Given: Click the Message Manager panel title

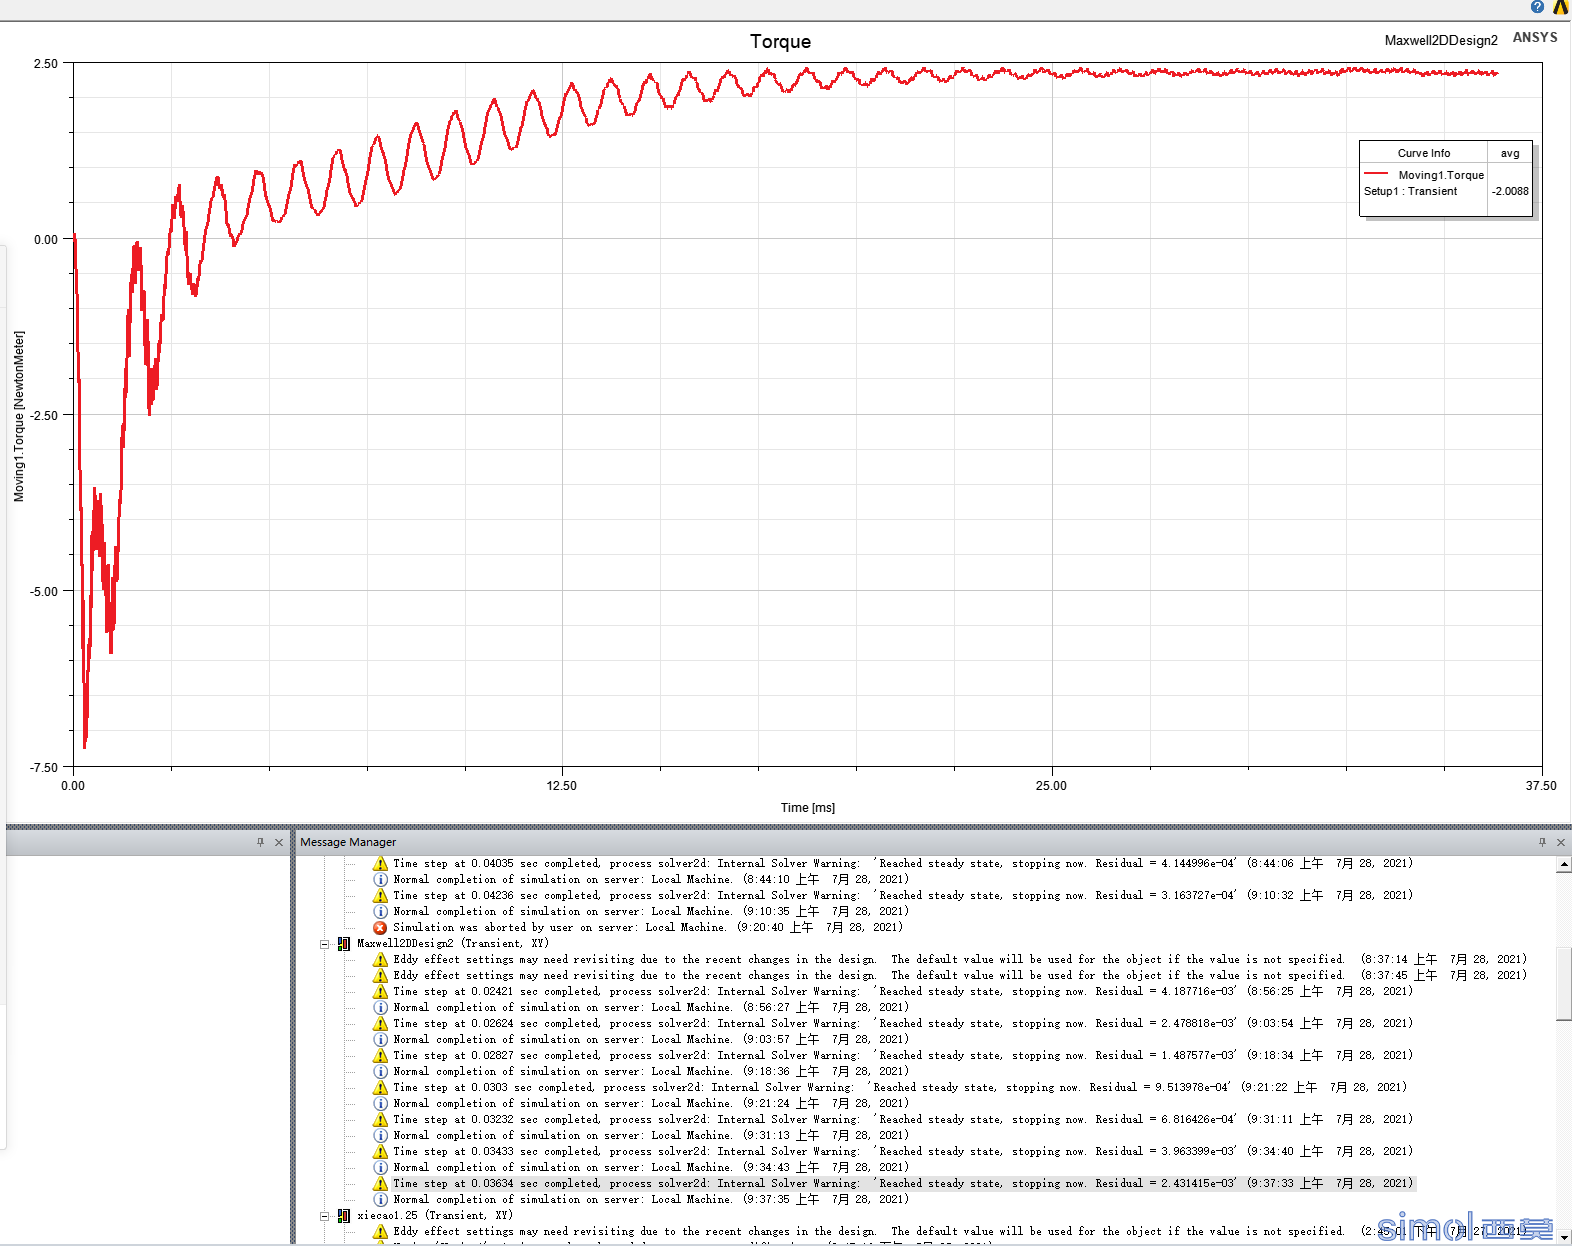Looking at the screenshot, I should coord(348,842).
